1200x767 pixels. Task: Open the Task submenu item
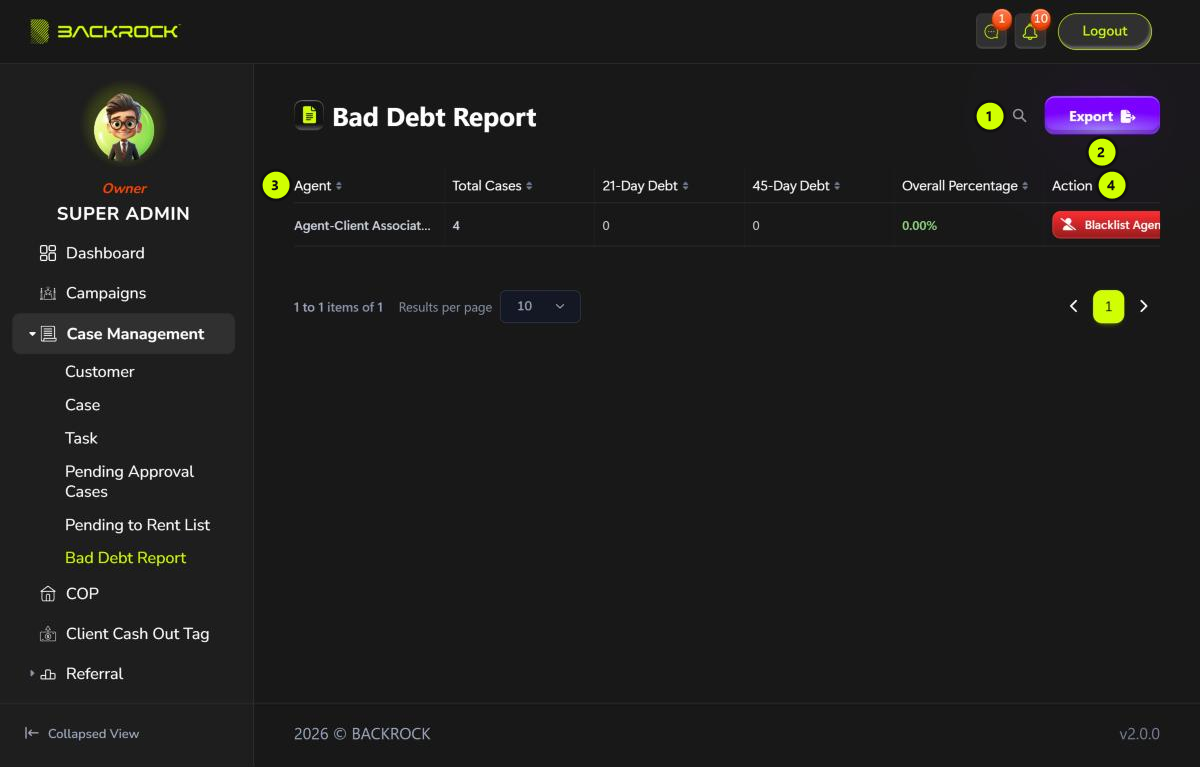pyautogui.click(x=81, y=438)
